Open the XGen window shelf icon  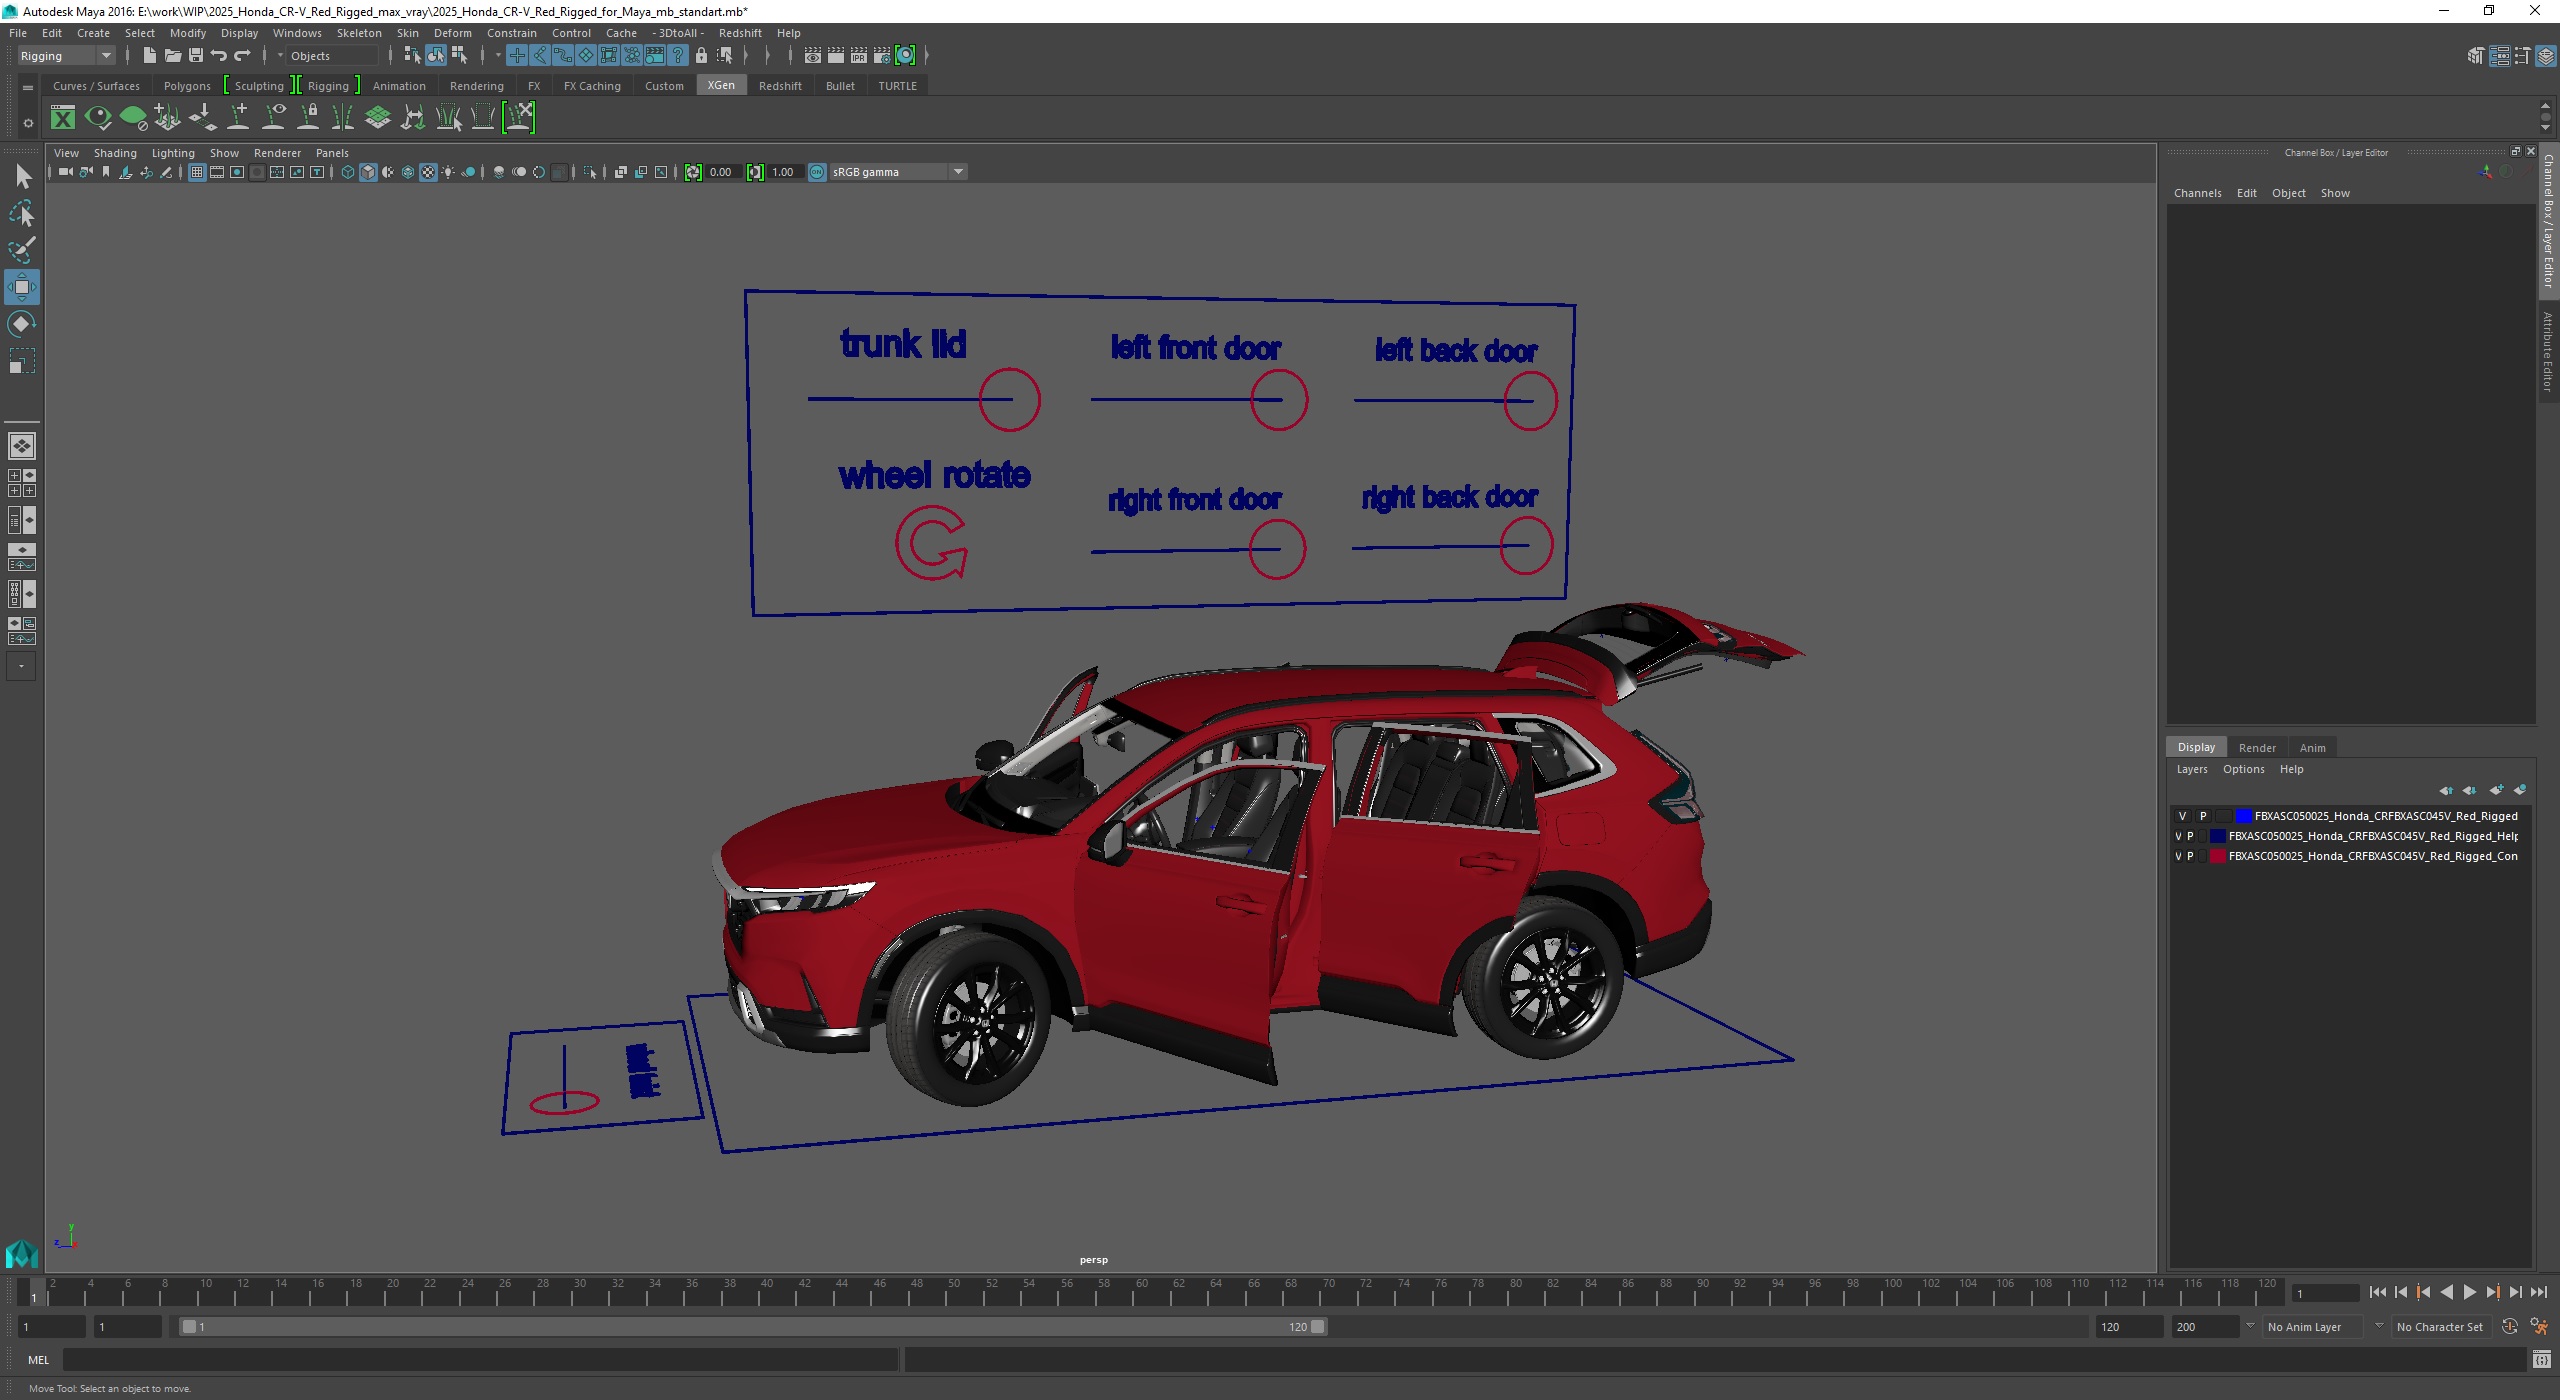[x=63, y=118]
